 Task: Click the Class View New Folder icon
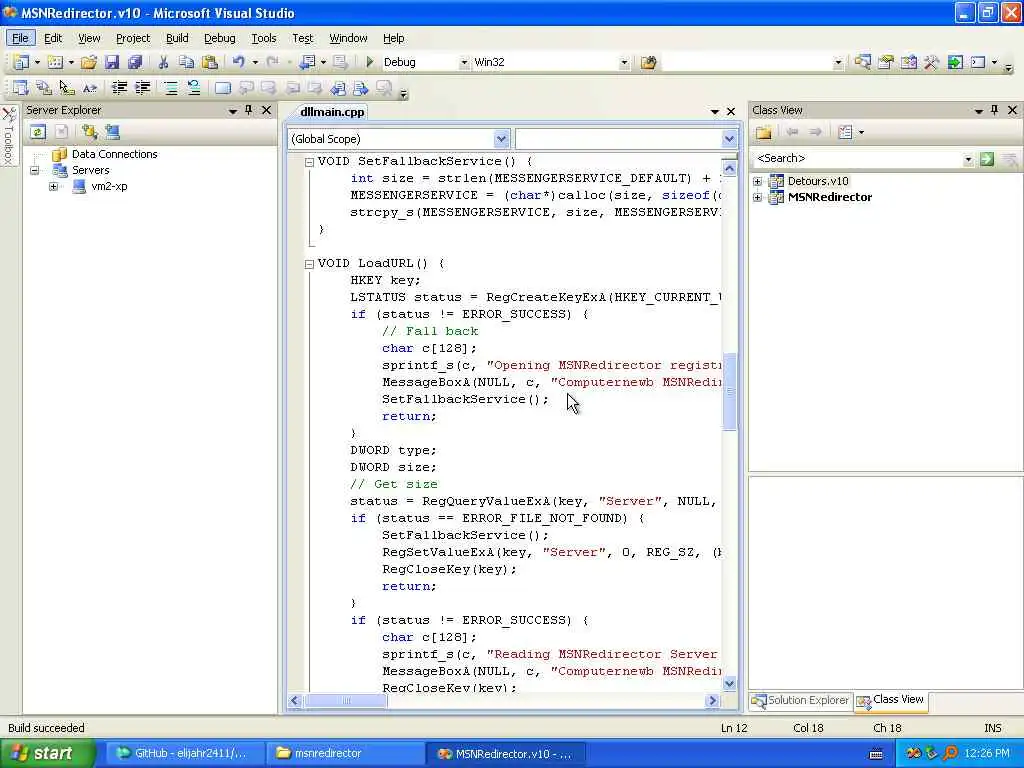tap(763, 133)
